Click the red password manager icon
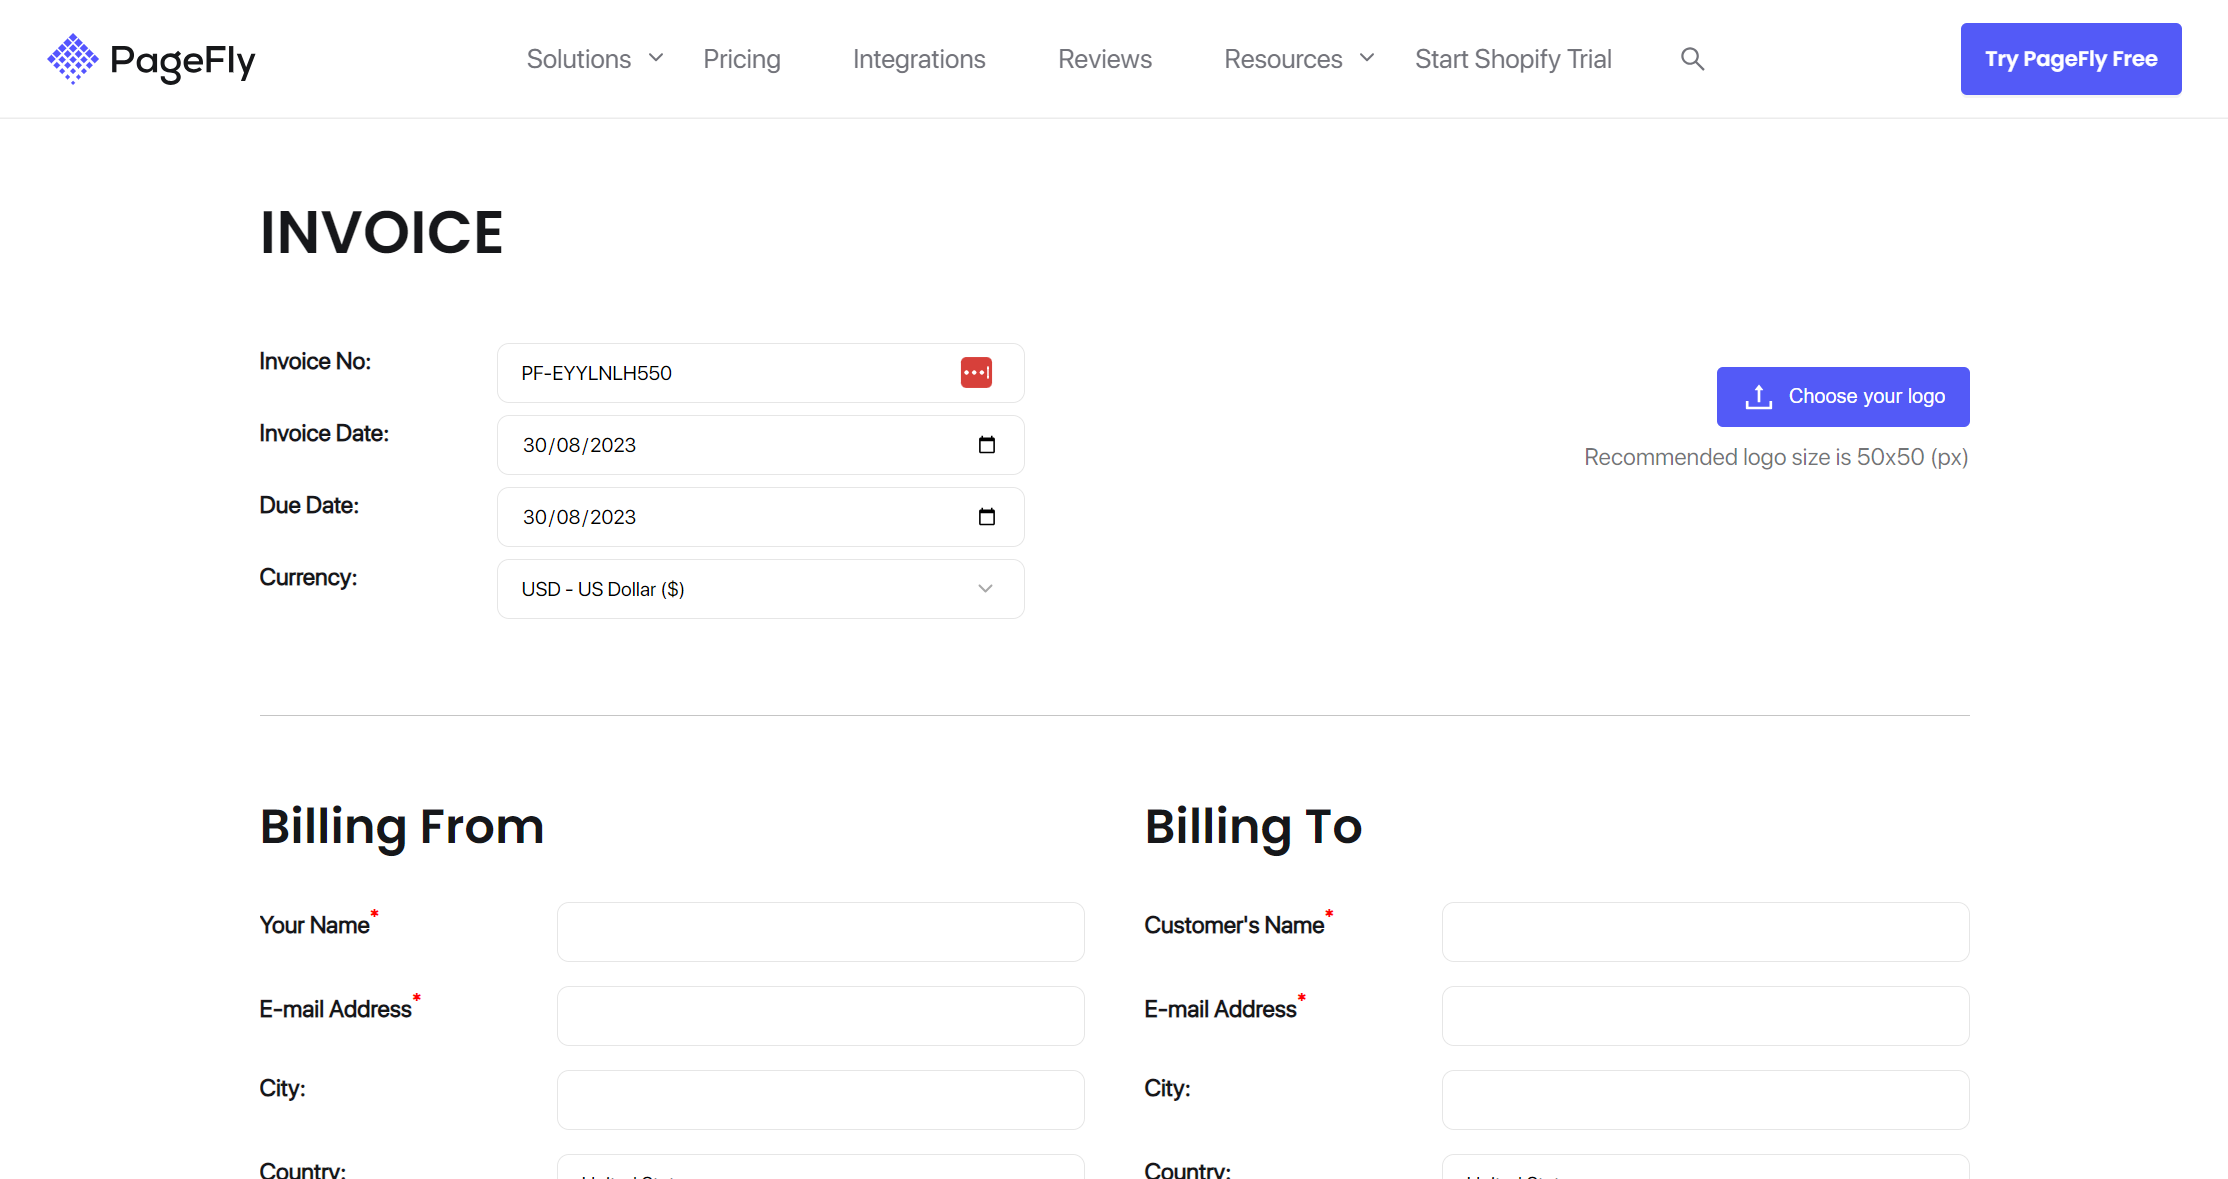The height and width of the screenshot is (1179, 2228). [976, 373]
